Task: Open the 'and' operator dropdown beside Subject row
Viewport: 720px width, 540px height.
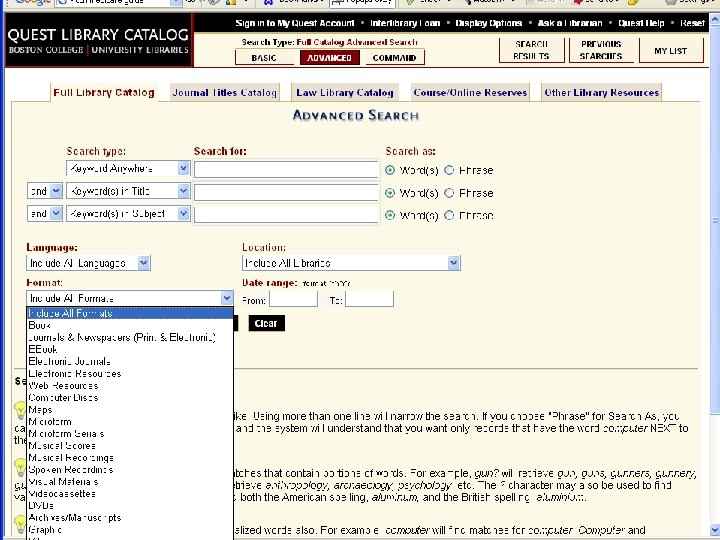Action: coord(45,214)
